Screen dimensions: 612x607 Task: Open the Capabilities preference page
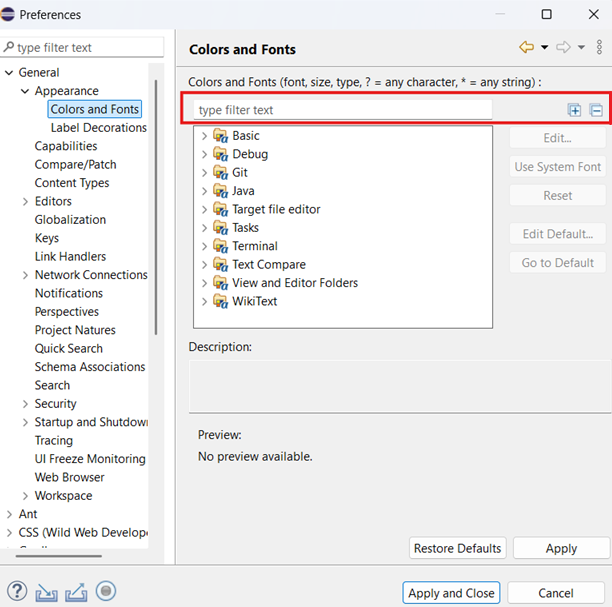[66, 146]
